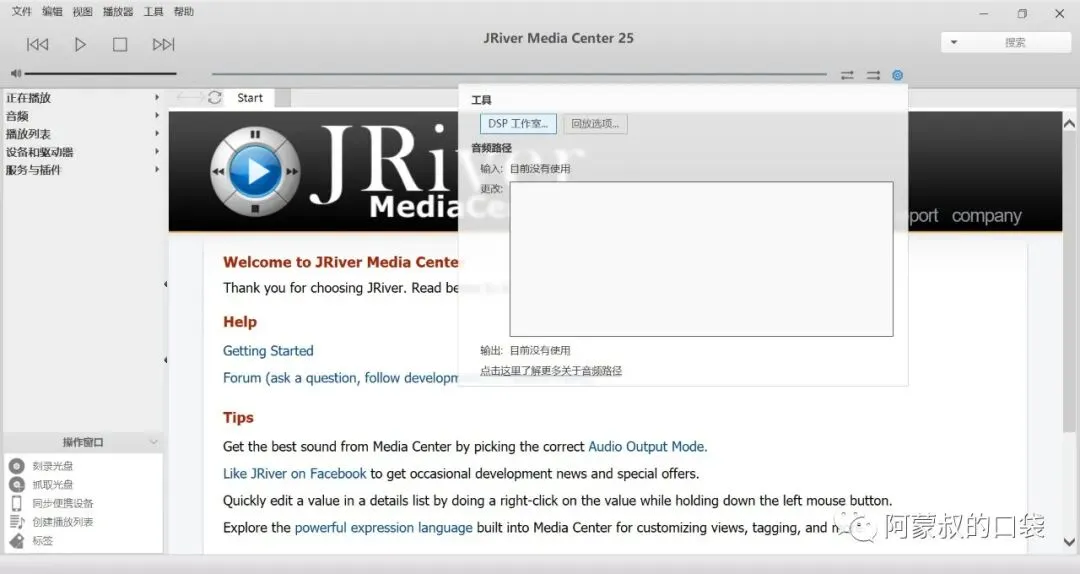Image resolution: width=1080 pixels, height=574 pixels.
Task: Skip to next track button
Action: point(163,45)
